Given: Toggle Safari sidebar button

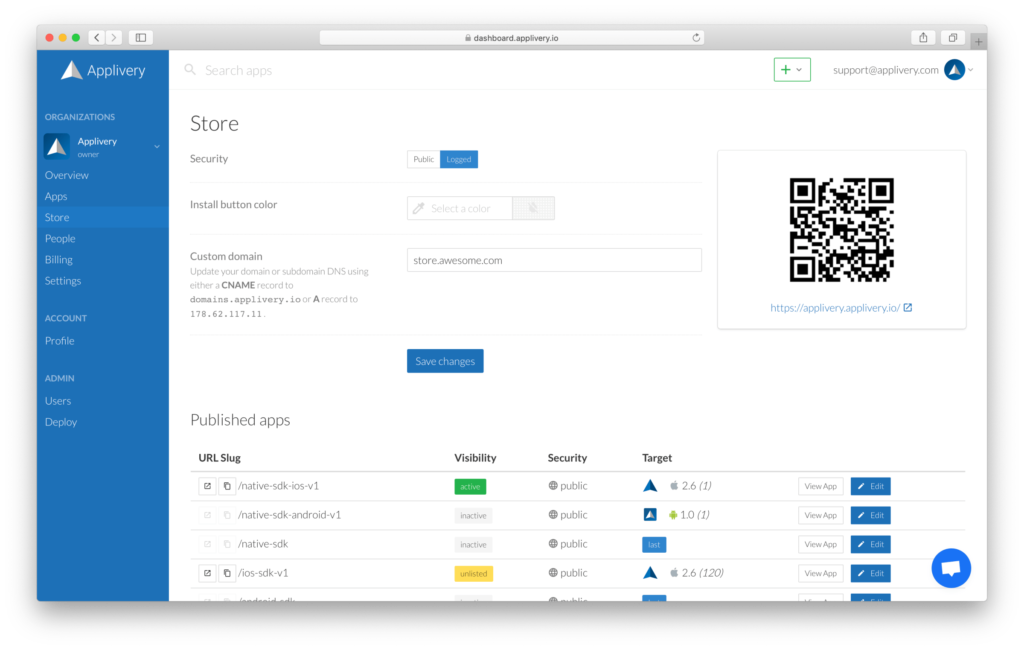Looking at the screenshot, I should coord(140,37).
